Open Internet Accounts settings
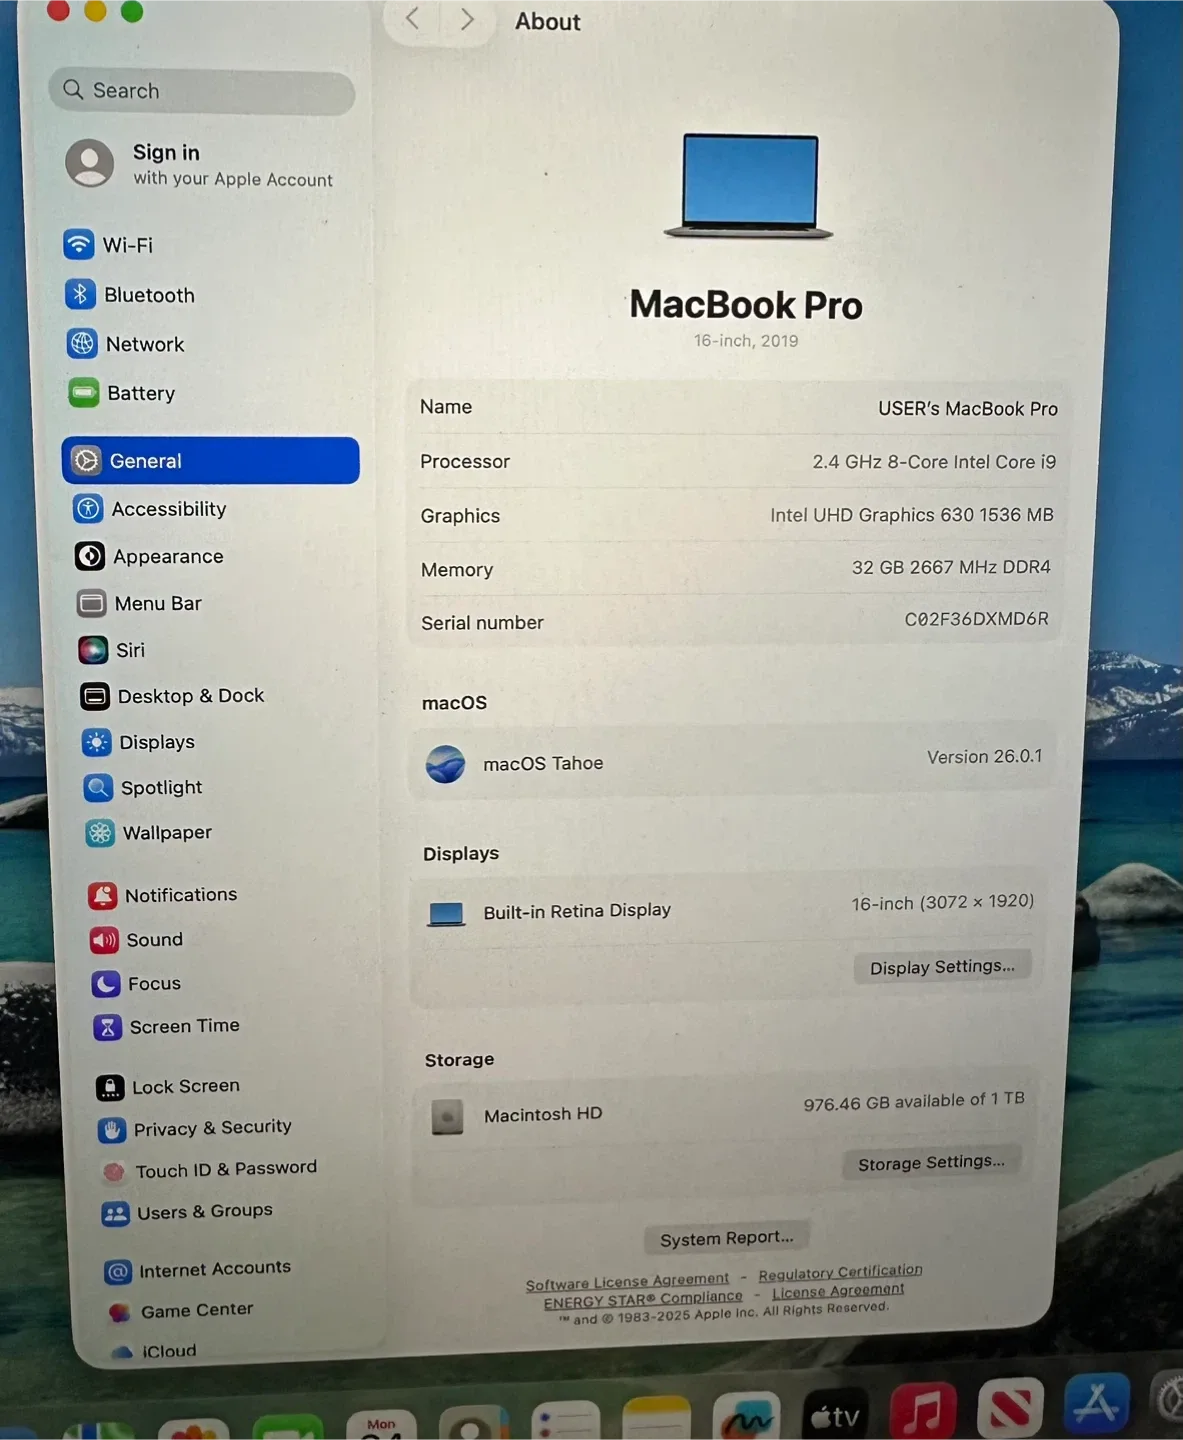Screen dimensions: 1183x1440 click(x=213, y=1268)
